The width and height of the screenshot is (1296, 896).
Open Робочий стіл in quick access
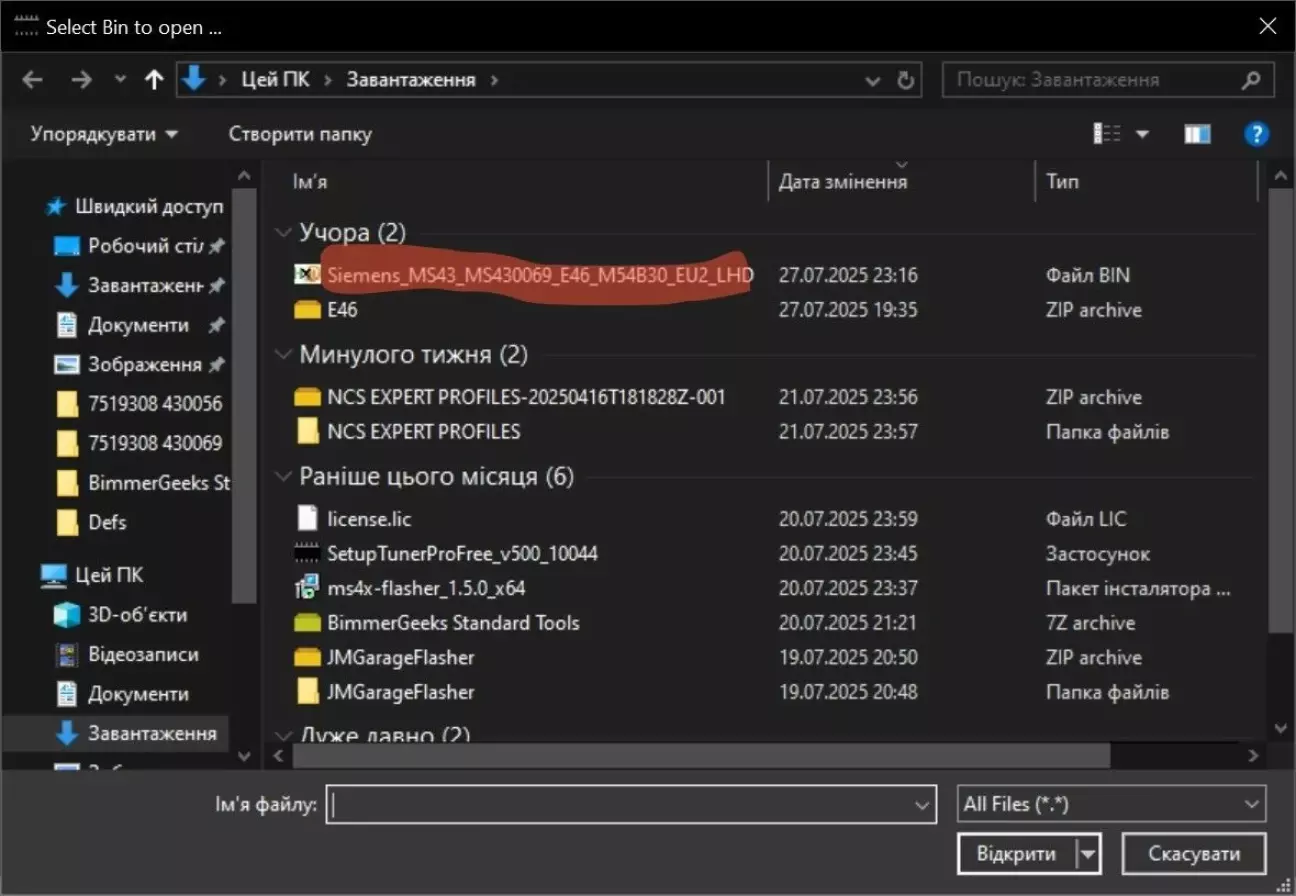pos(140,246)
